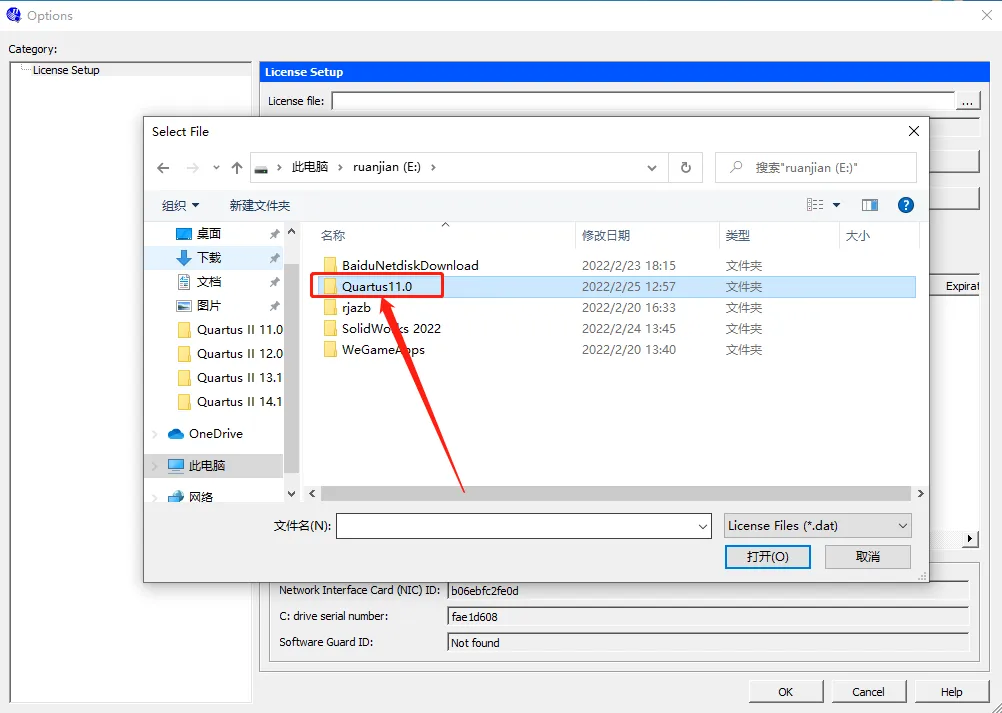Screen dimensions: 1002x713
Task: Click file list horizontal scrollbar
Action: coord(615,493)
